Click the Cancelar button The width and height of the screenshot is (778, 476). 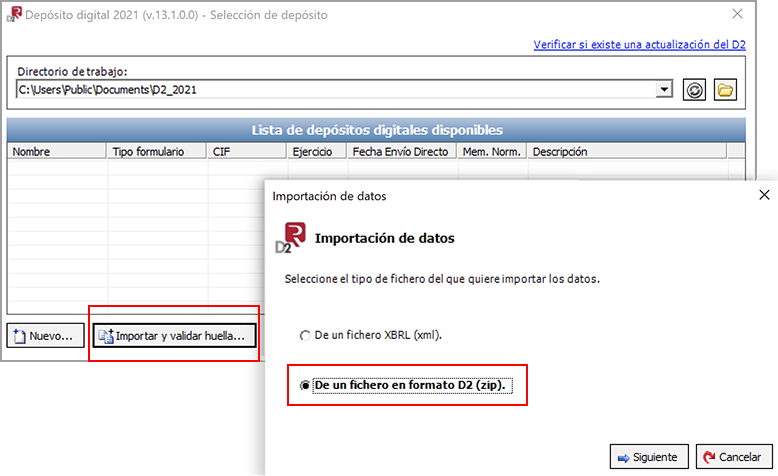[x=734, y=457]
